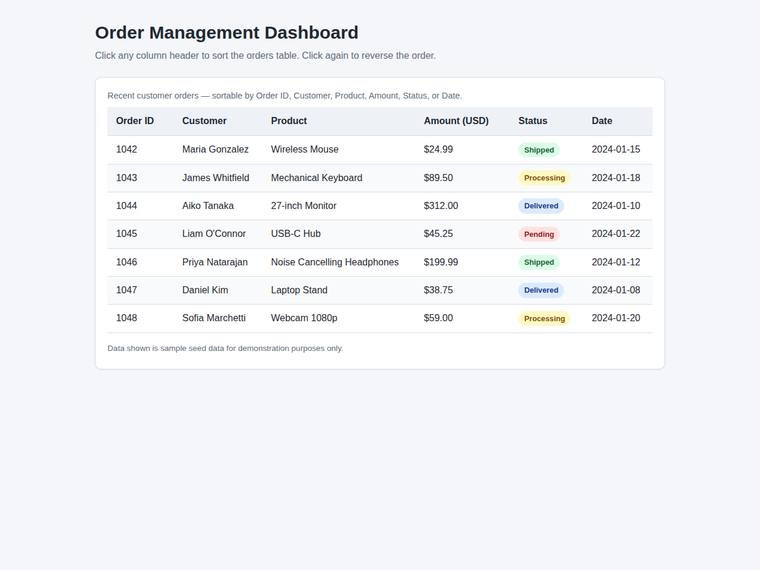This screenshot has height=570, width=760.
Task: Select date 2024-01-20
Action: pos(616,318)
